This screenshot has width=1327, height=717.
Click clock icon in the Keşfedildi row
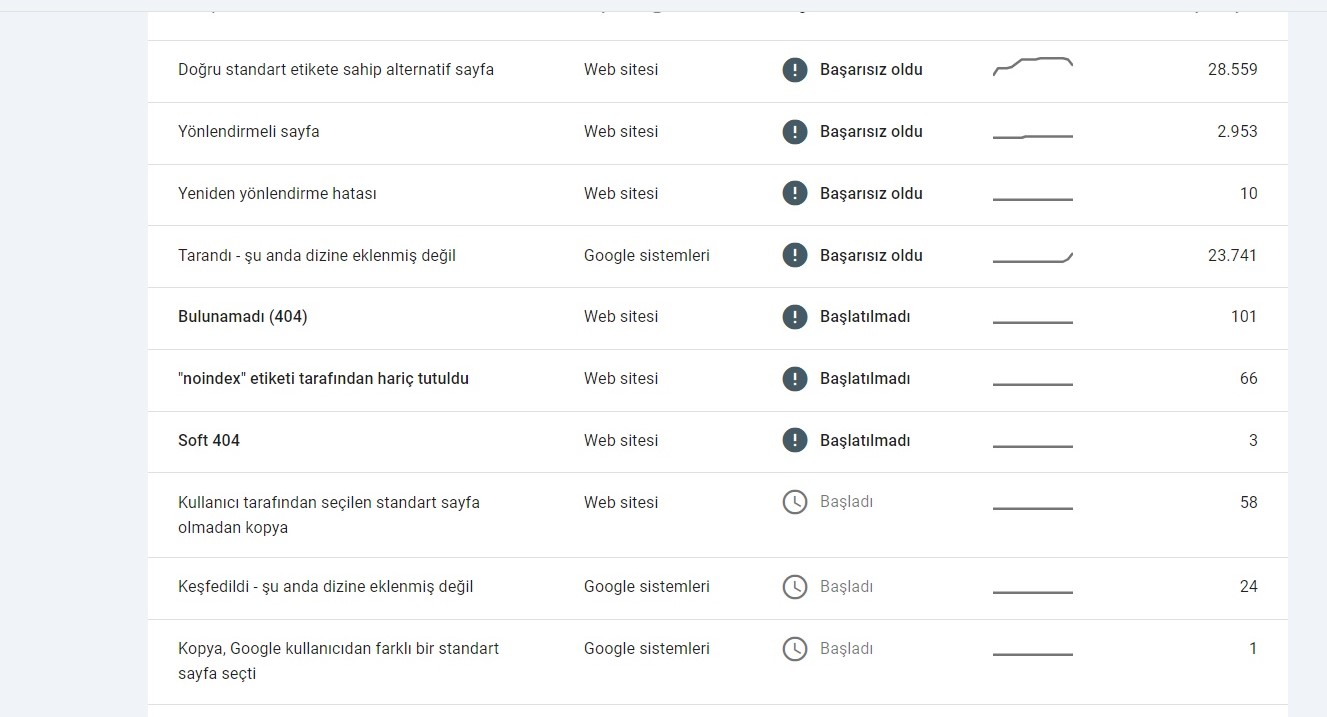pos(794,587)
